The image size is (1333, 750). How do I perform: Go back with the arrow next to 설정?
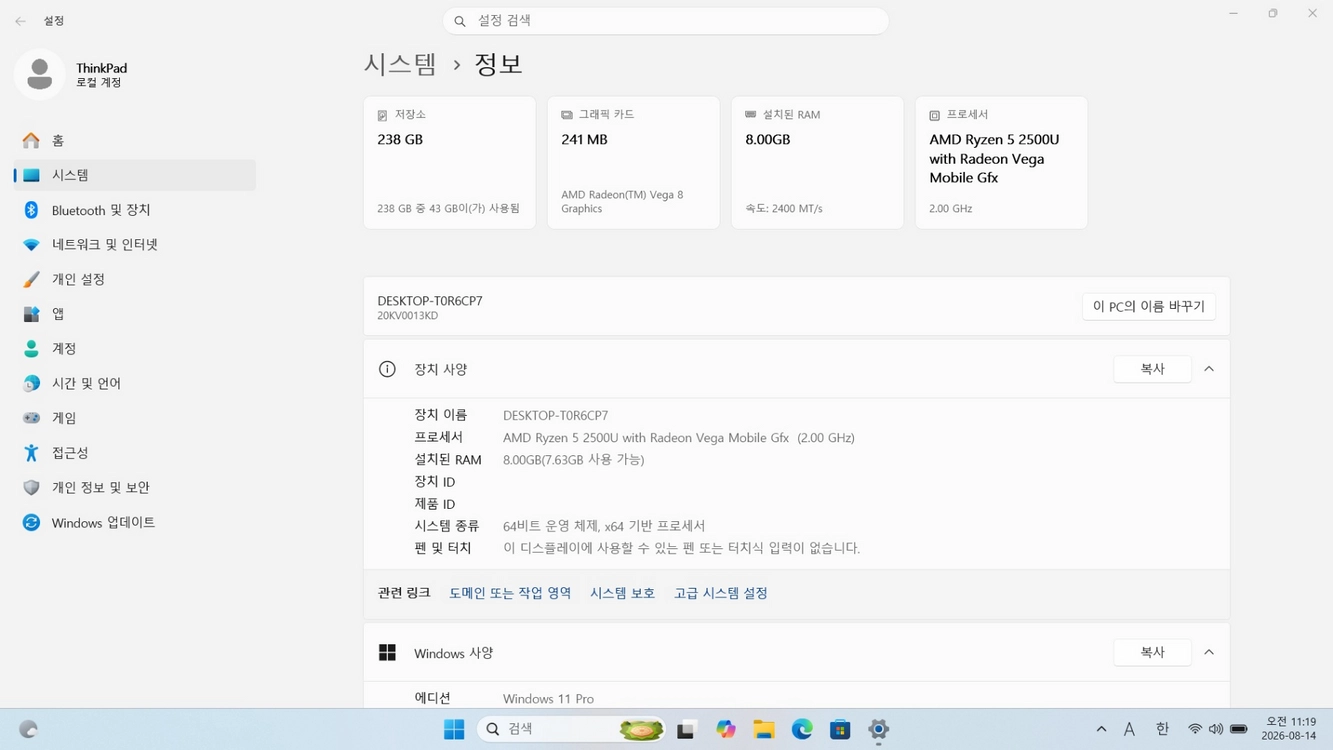point(20,21)
